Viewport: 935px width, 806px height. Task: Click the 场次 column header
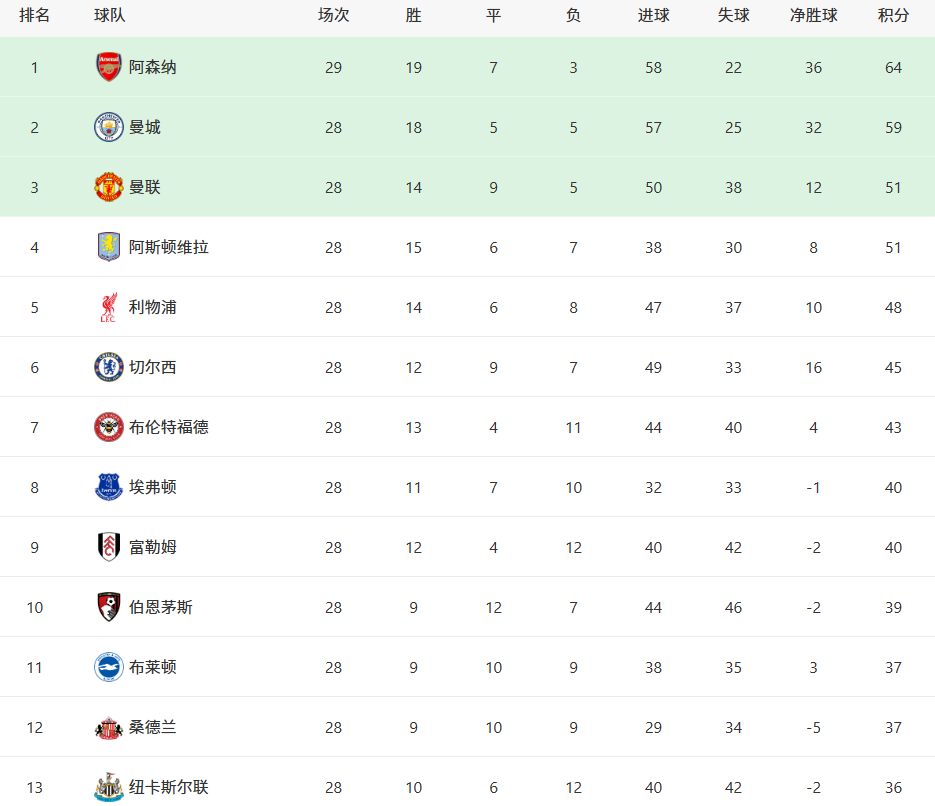pos(333,16)
